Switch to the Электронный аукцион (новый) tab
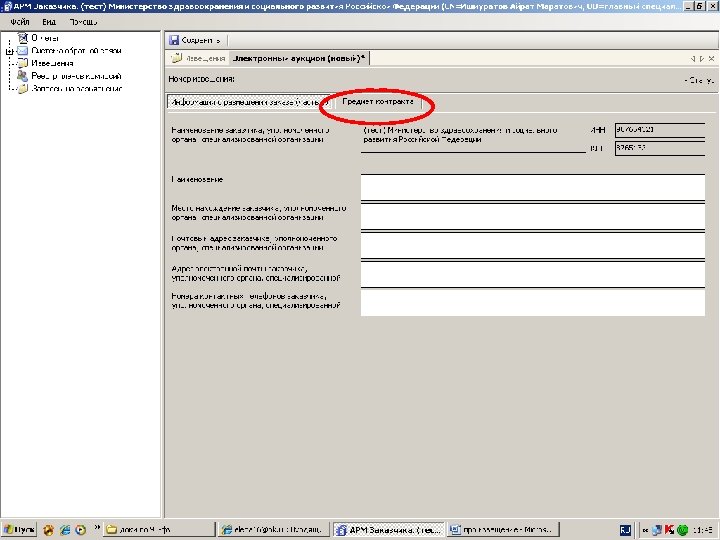The image size is (720, 540). [x=298, y=58]
